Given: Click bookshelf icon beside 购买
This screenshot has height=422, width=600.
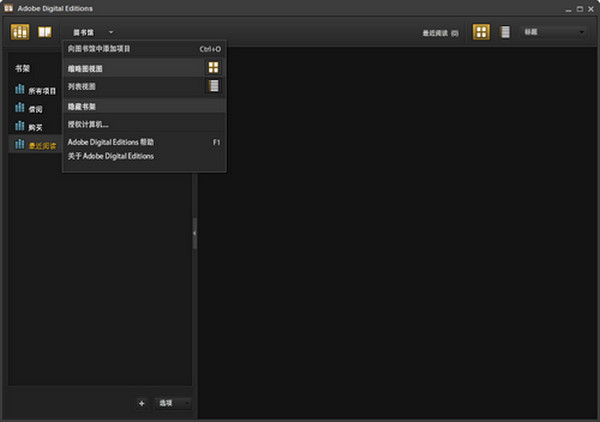Looking at the screenshot, I should pos(20,125).
